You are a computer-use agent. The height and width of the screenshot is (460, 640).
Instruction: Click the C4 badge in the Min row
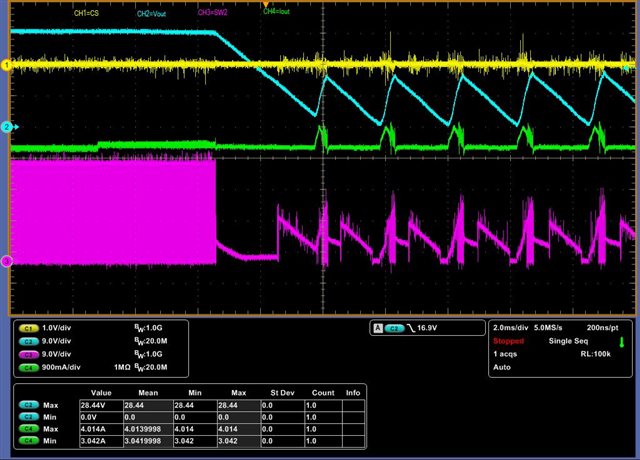click(x=28, y=440)
